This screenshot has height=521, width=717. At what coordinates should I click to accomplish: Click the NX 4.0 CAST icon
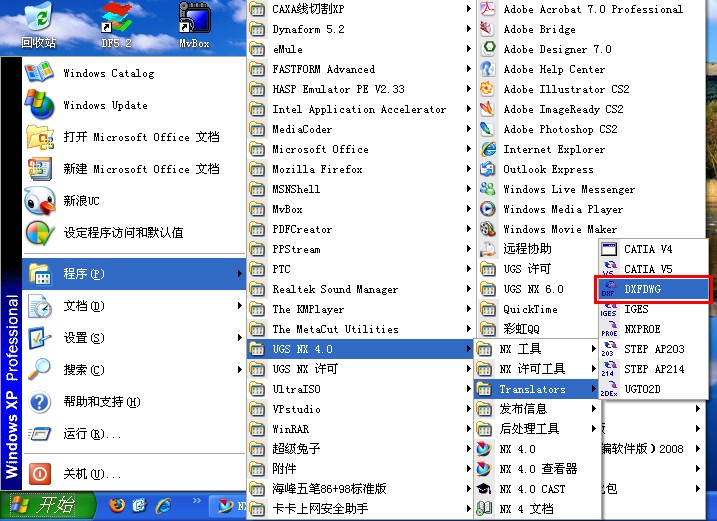(x=484, y=489)
